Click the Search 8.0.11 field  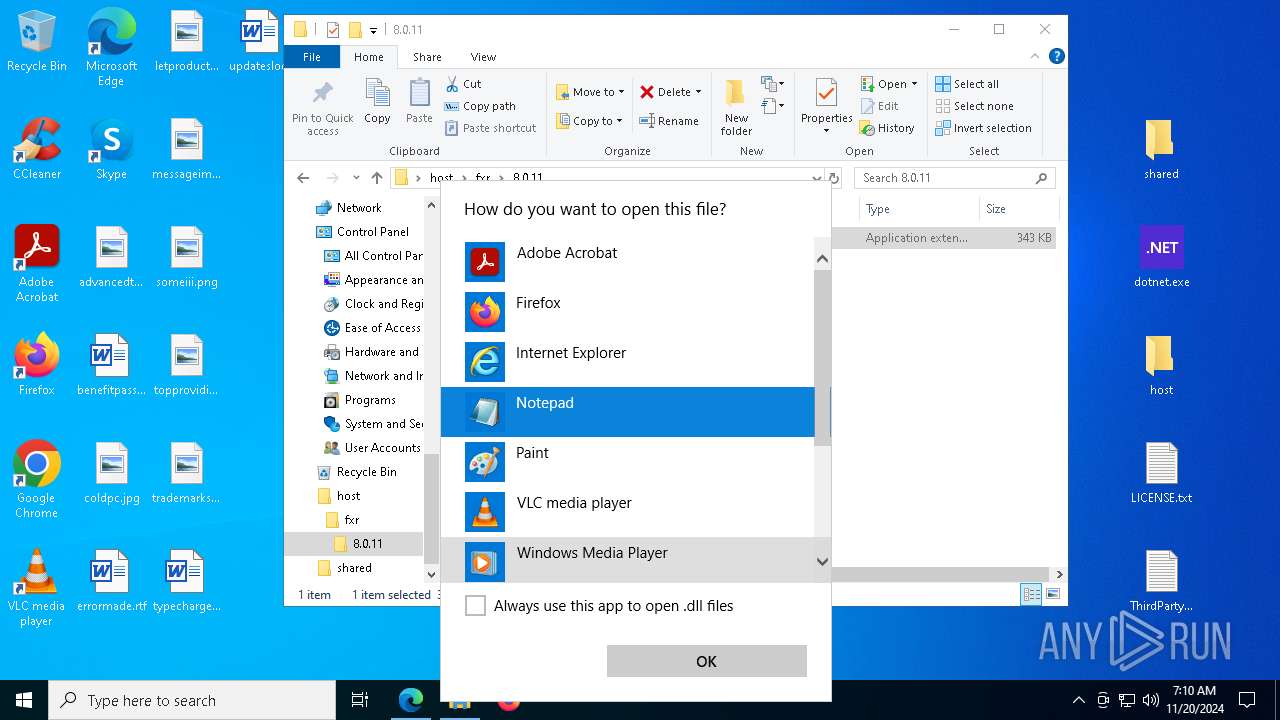[x=953, y=178]
